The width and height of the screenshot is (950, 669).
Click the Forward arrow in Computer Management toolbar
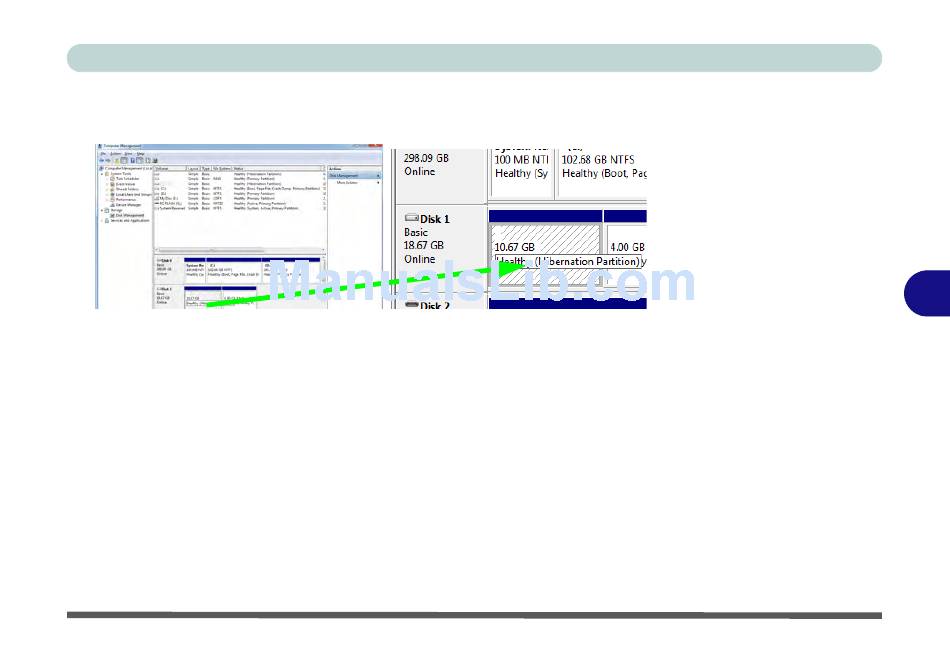coord(106,160)
